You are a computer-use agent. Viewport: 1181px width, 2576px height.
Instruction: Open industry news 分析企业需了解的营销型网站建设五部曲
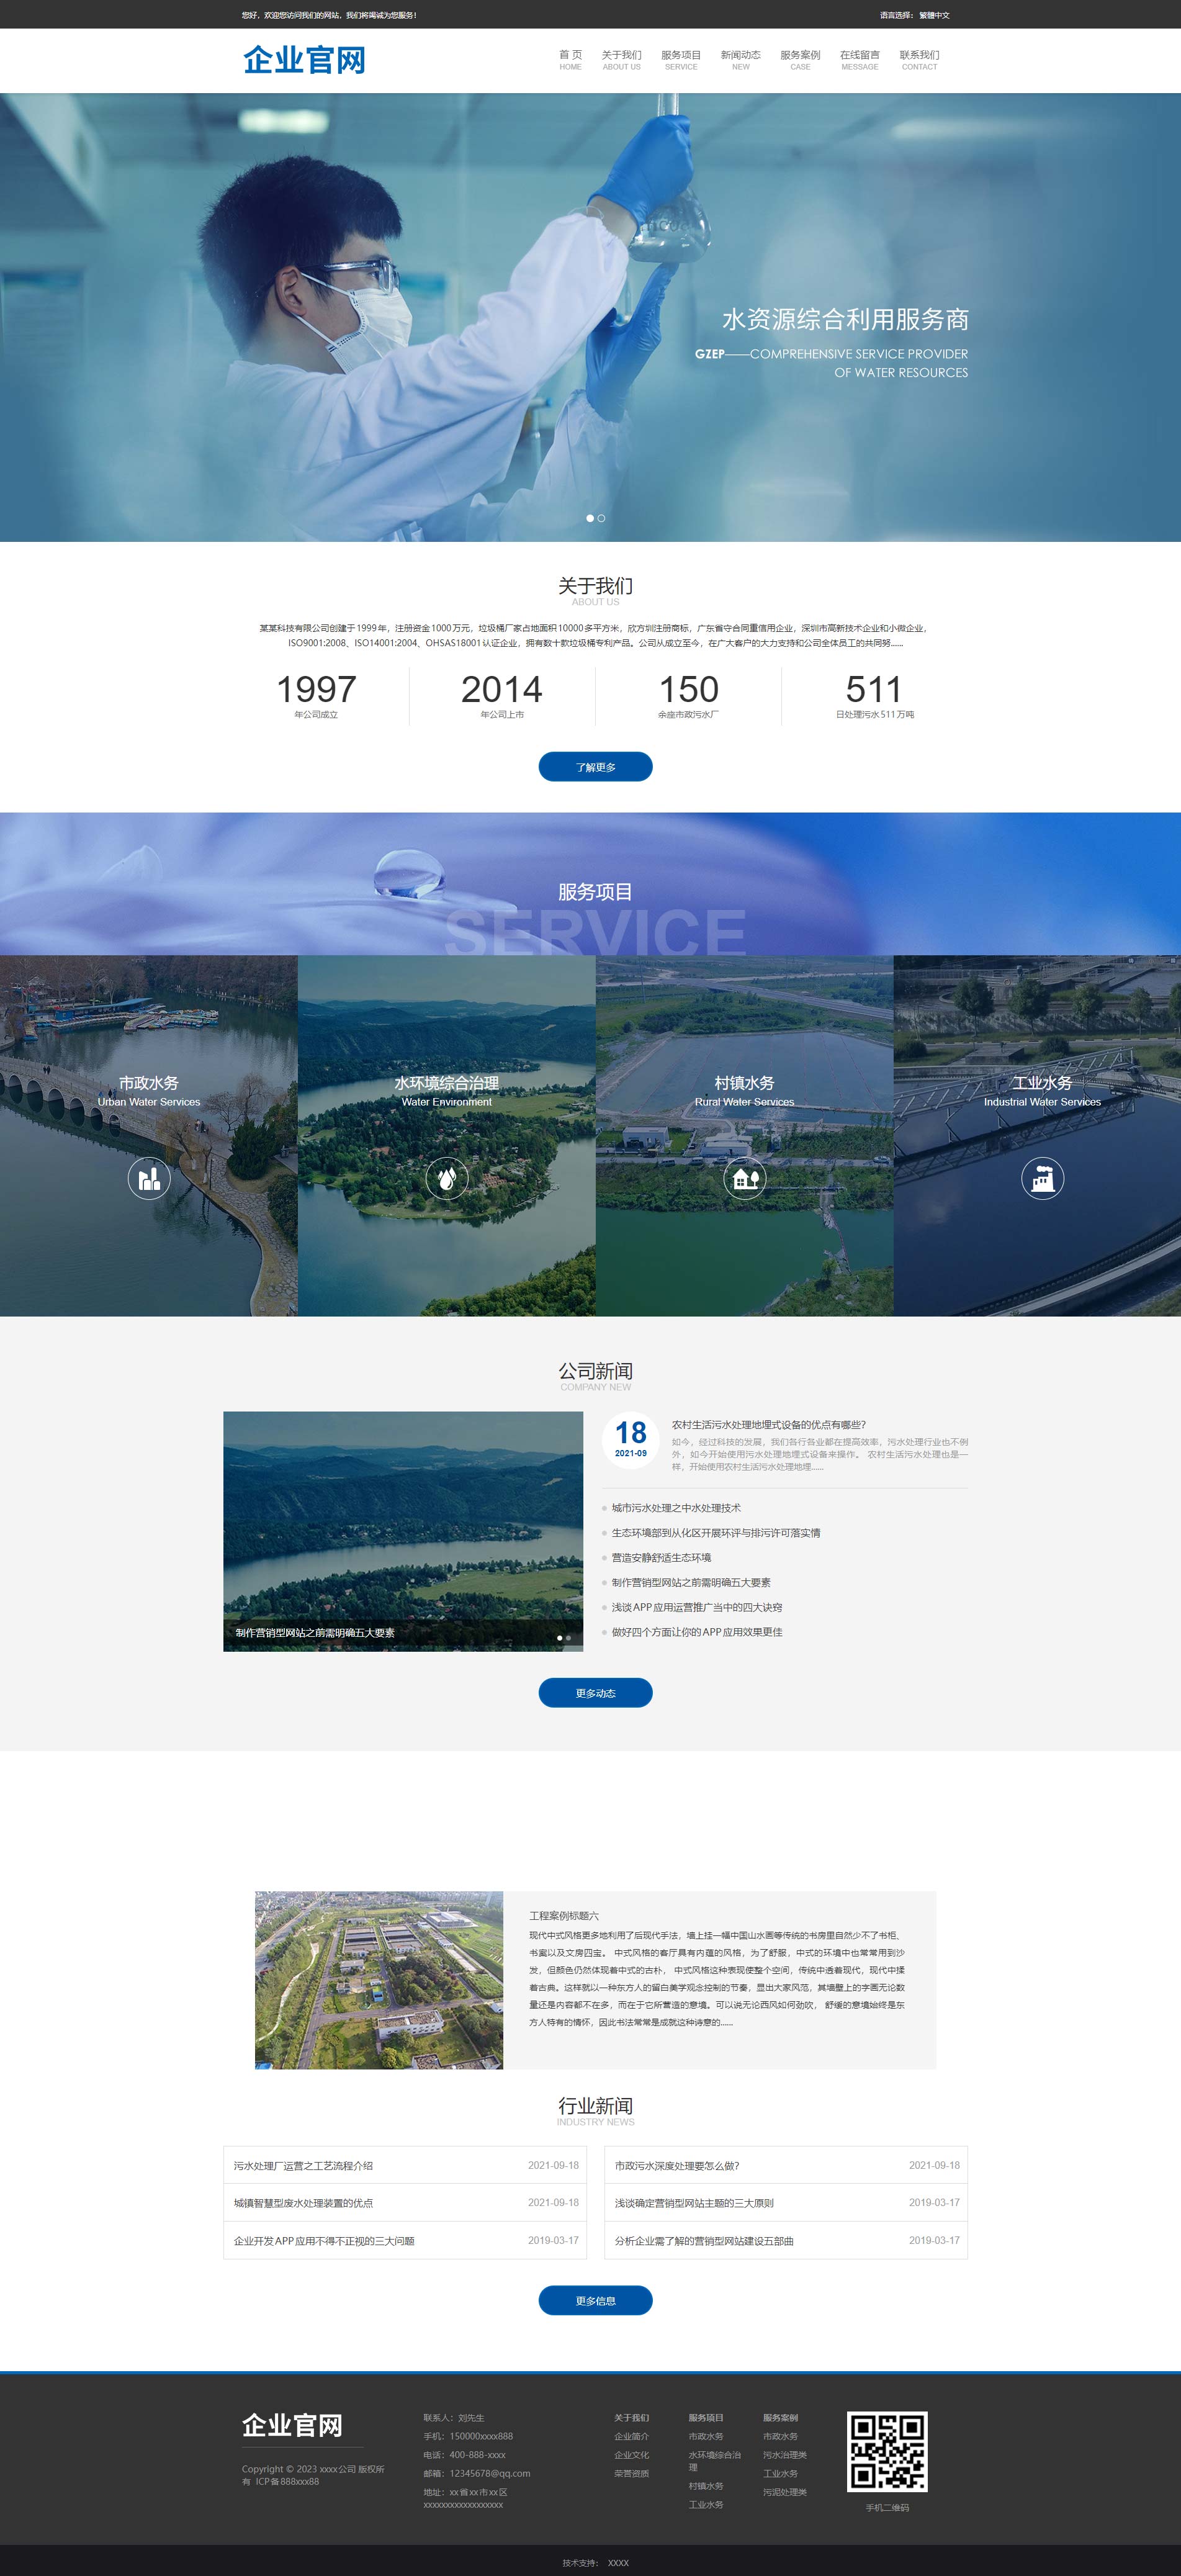coord(704,2241)
